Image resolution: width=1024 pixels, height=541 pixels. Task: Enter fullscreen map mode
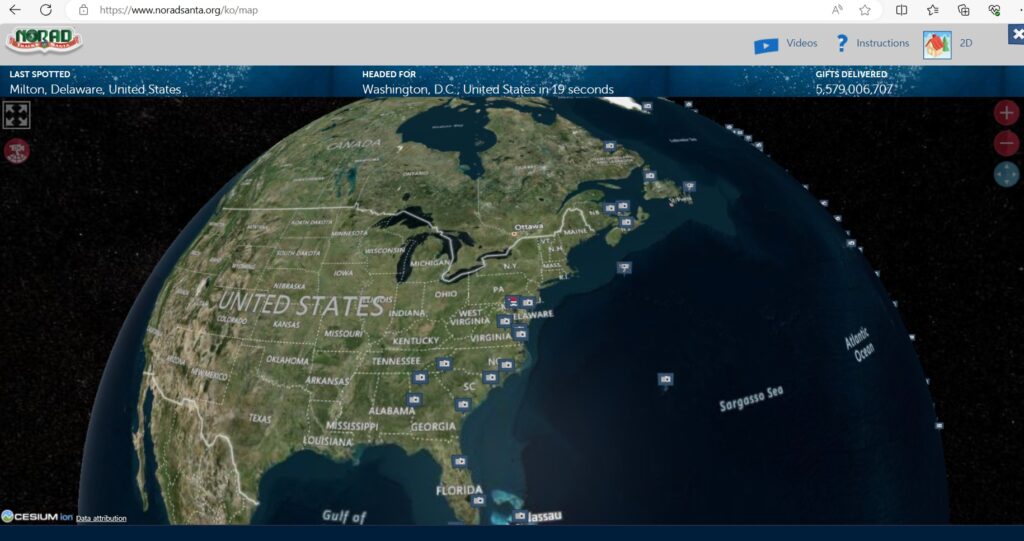(x=16, y=115)
